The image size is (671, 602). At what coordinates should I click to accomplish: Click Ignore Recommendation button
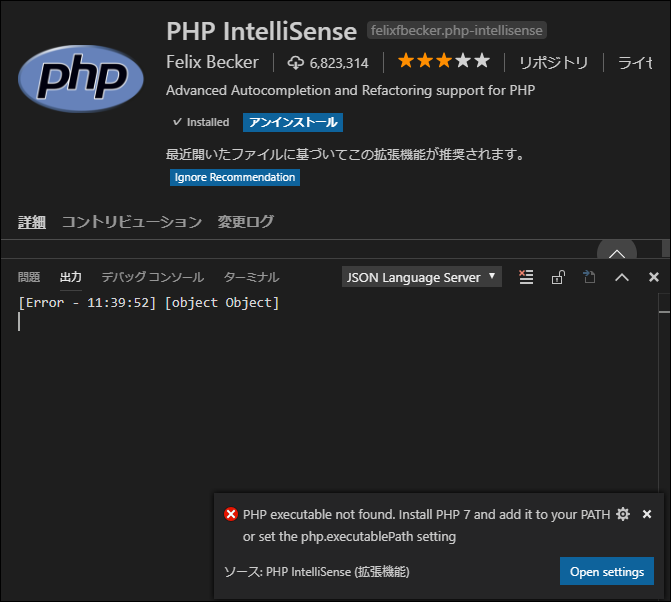point(235,177)
